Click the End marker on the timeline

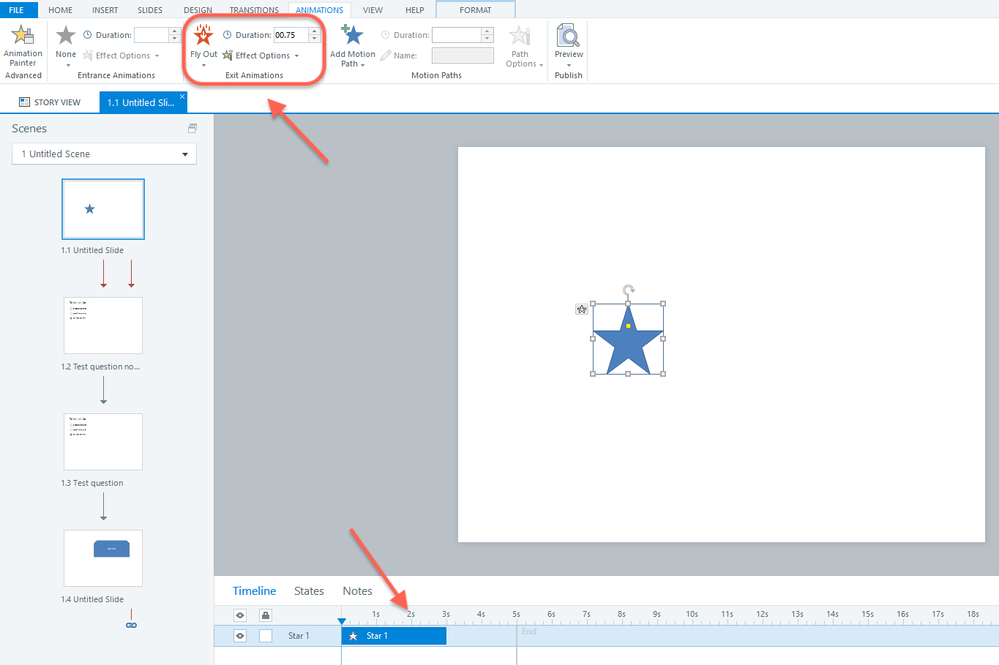click(x=529, y=632)
